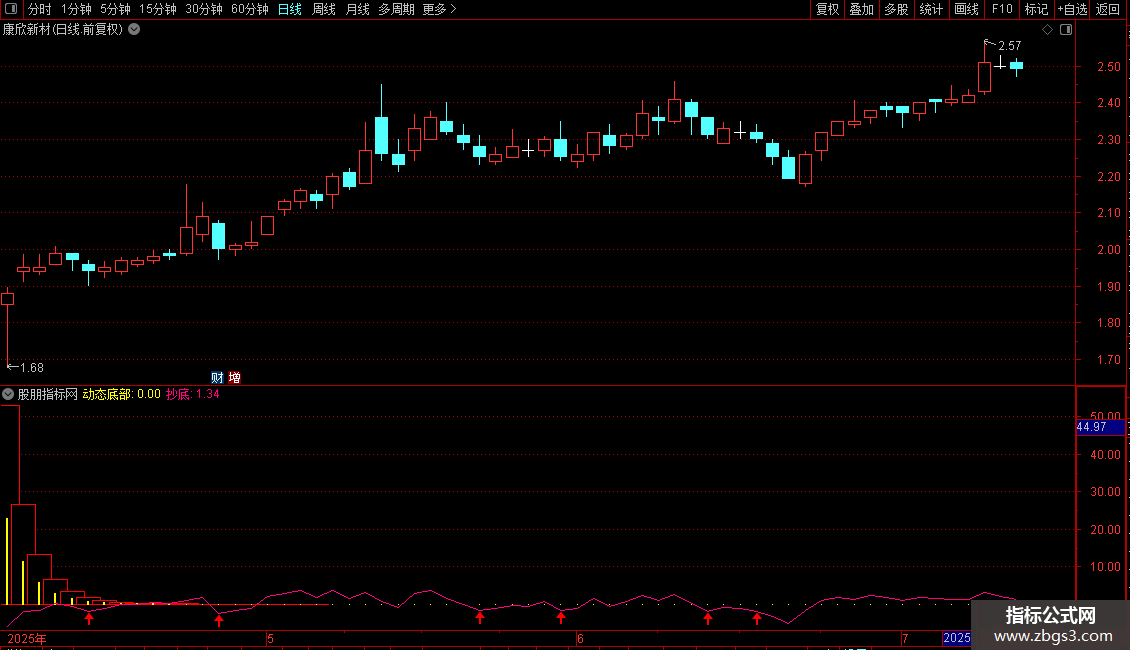Switch to 周线 weekly chart
The image size is (1130, 650).
coord(324,9)
